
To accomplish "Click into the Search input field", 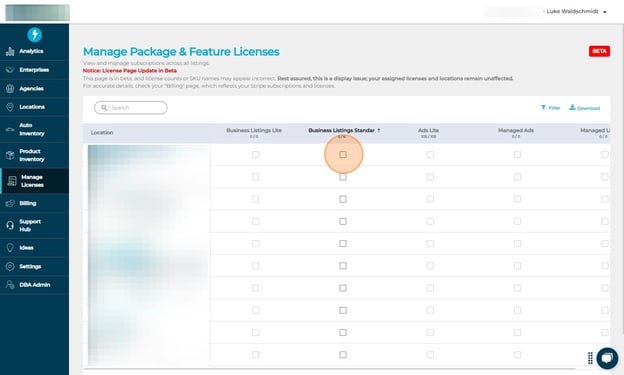I will pos(131,107).
